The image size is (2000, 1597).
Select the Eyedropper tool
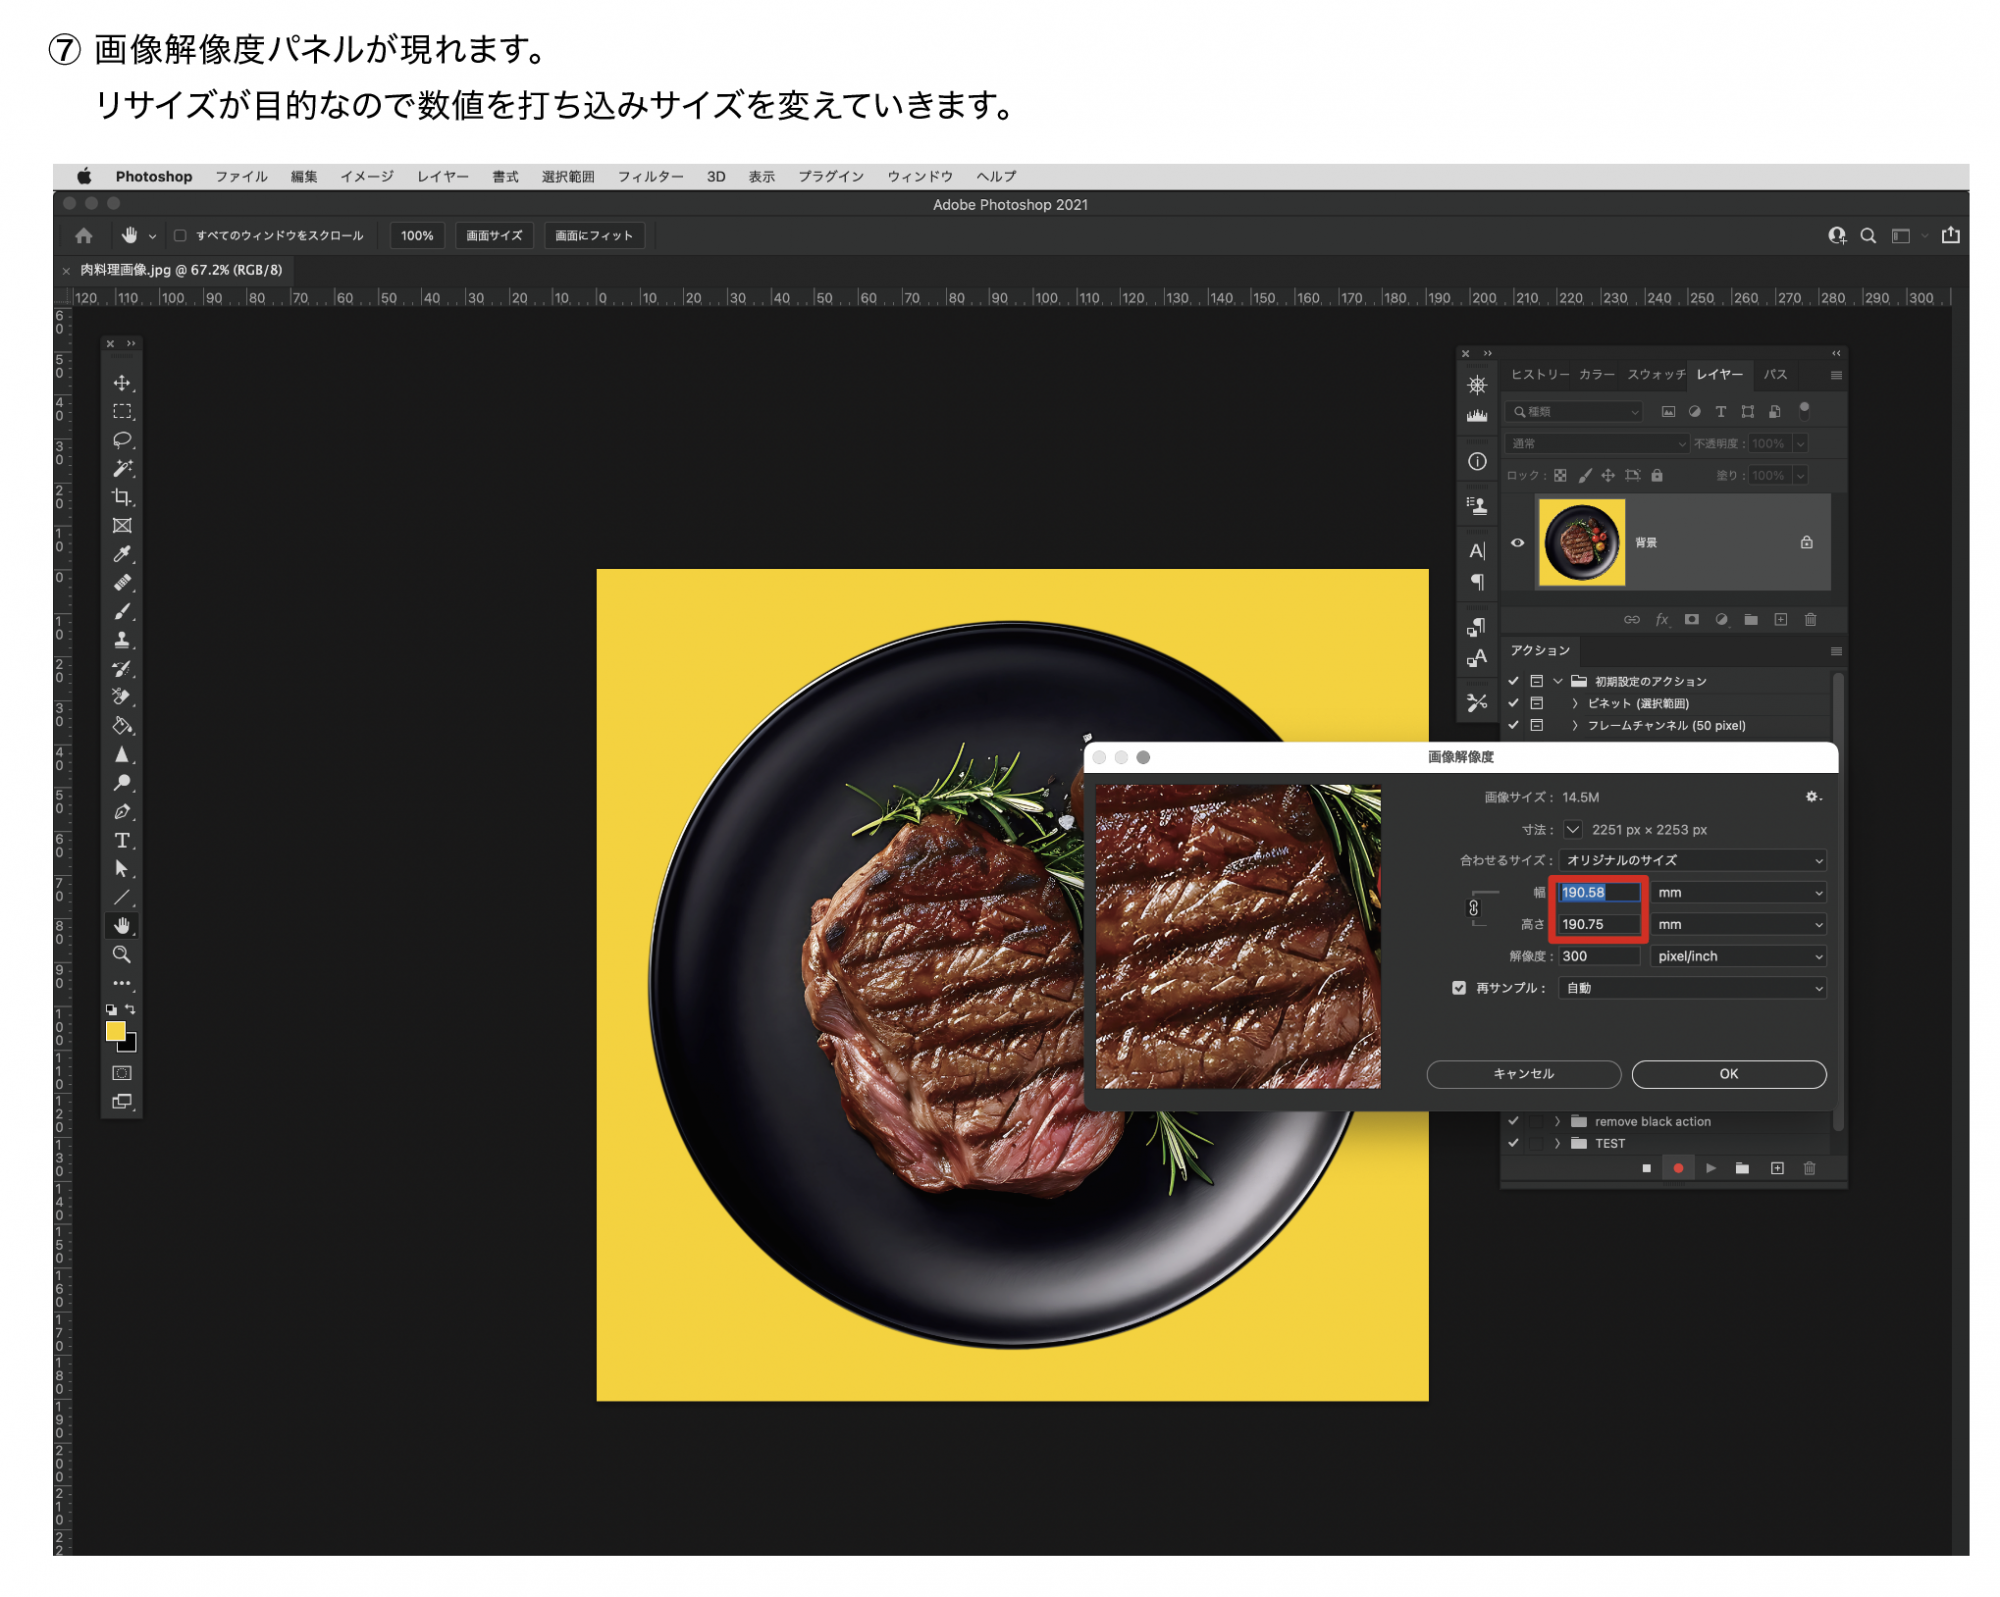click(x=122, y=554)
